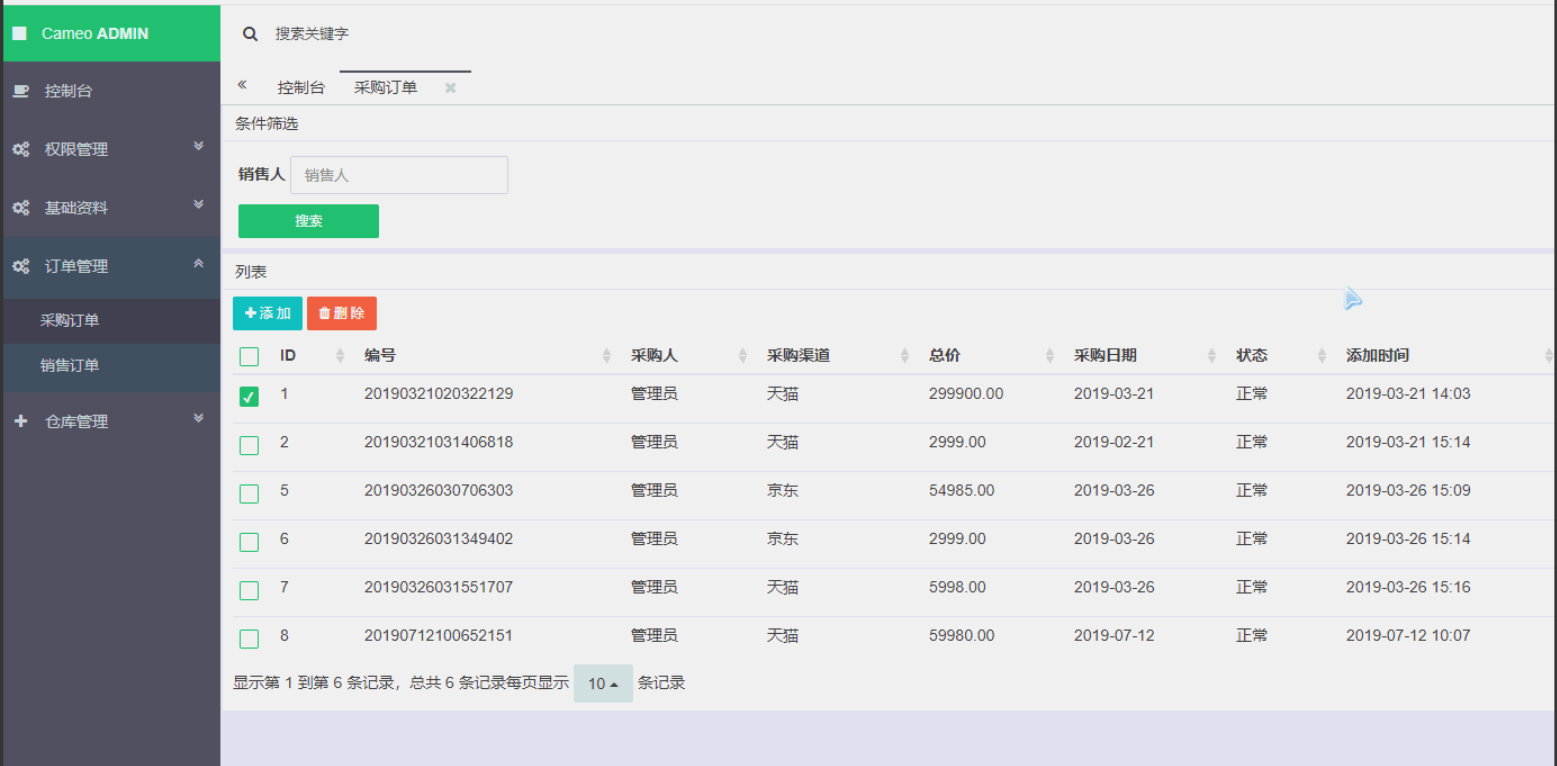Sort by 编号 column arrows

607,356
